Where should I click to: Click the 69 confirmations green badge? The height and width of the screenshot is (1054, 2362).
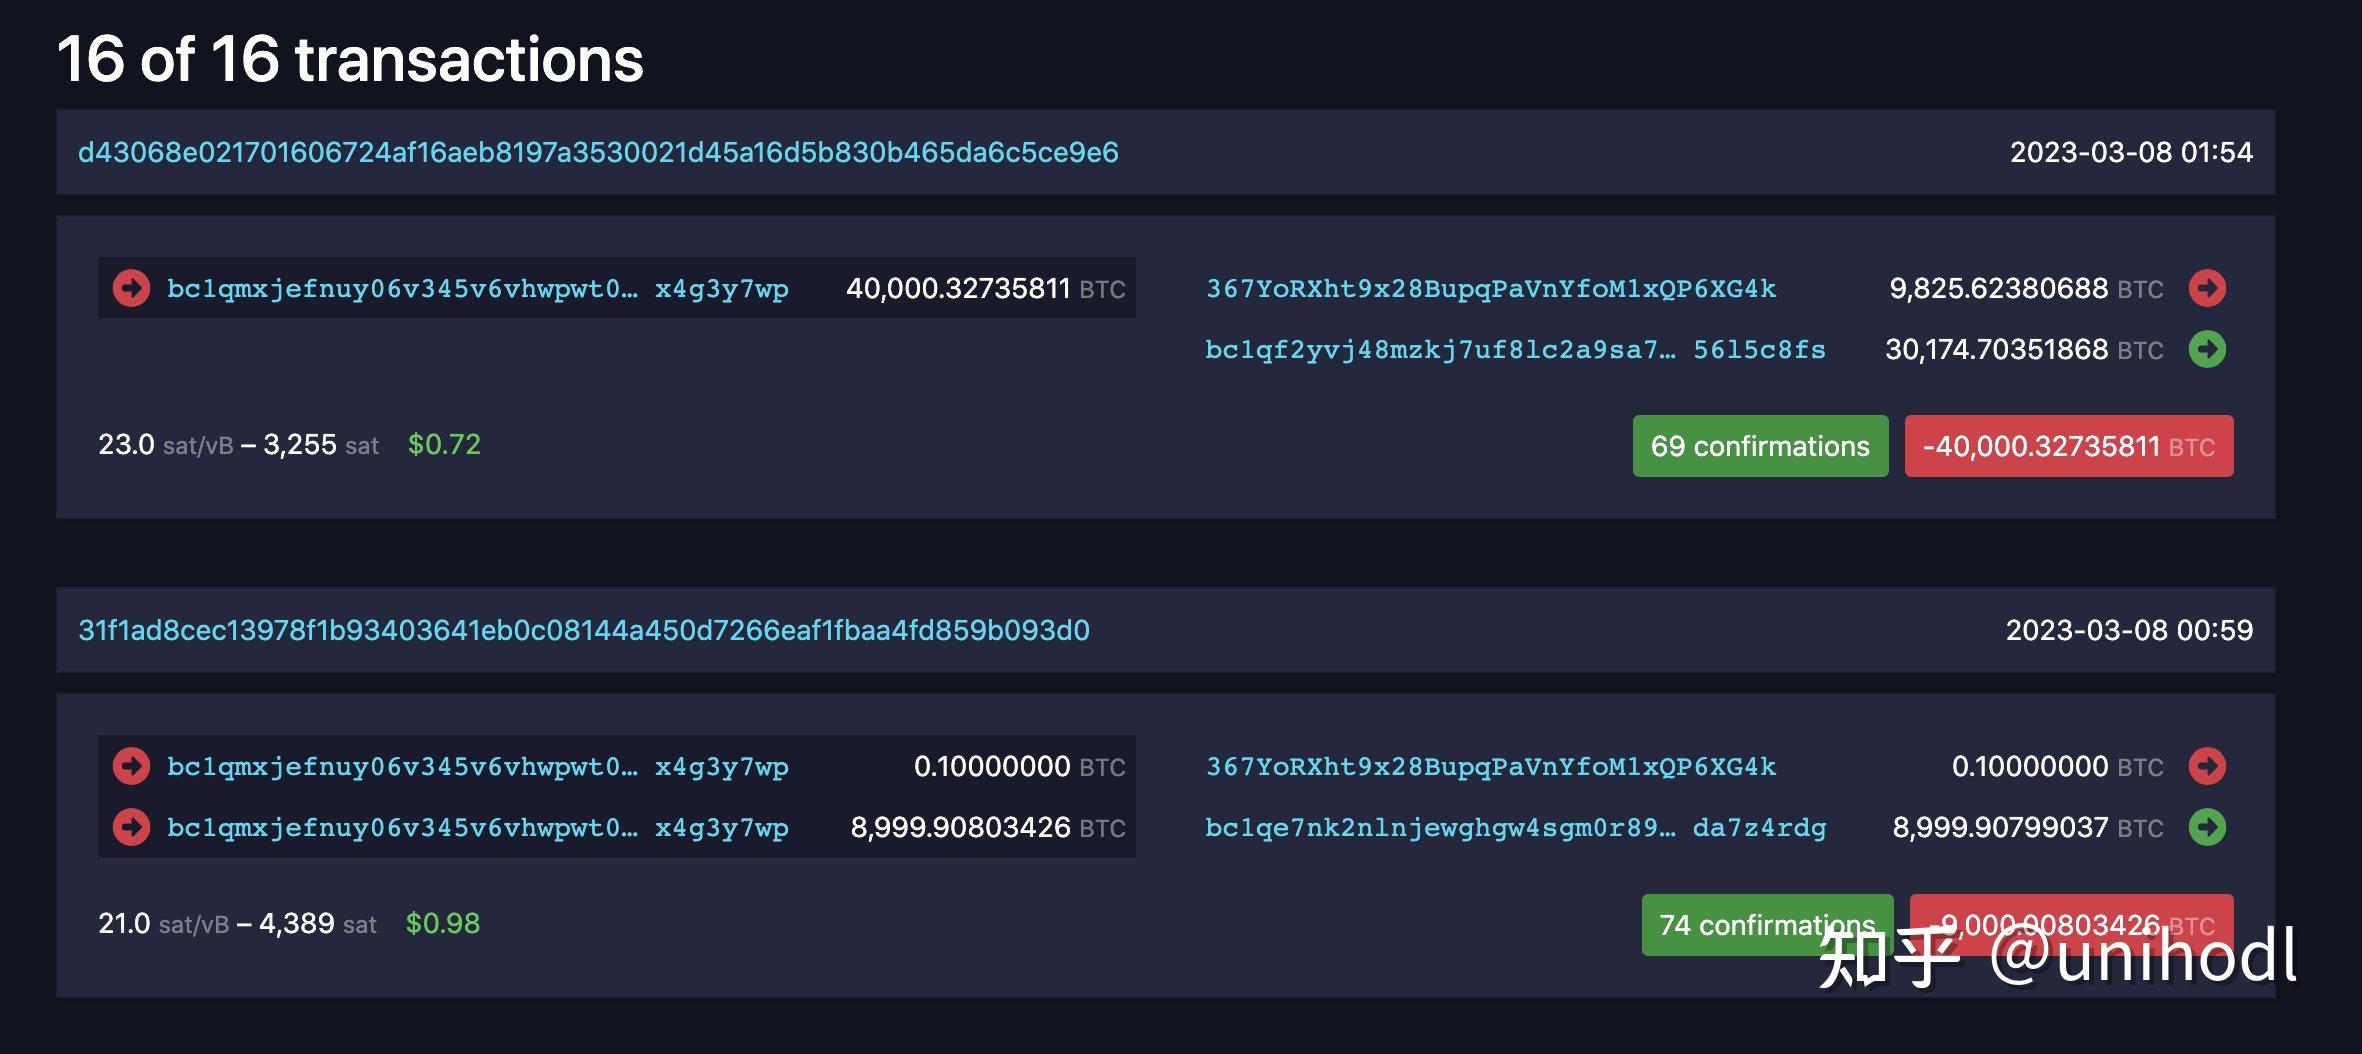pos(1760,446)
